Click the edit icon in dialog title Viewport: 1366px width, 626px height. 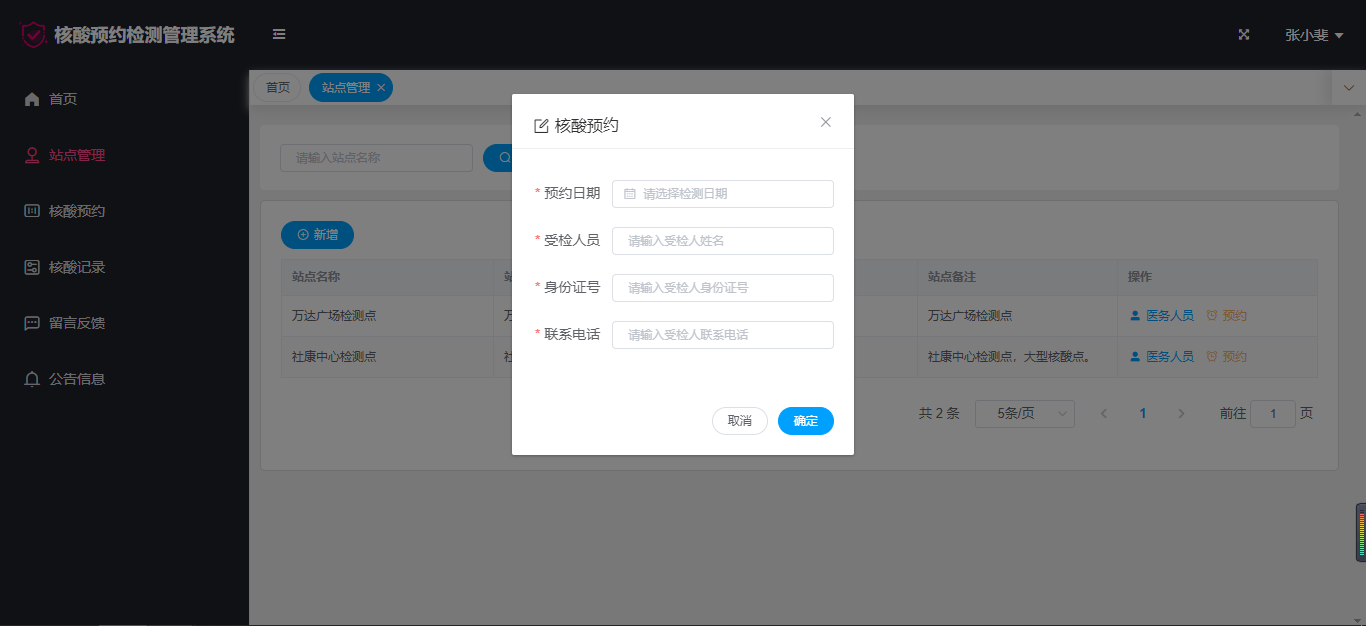pos(541,126)
